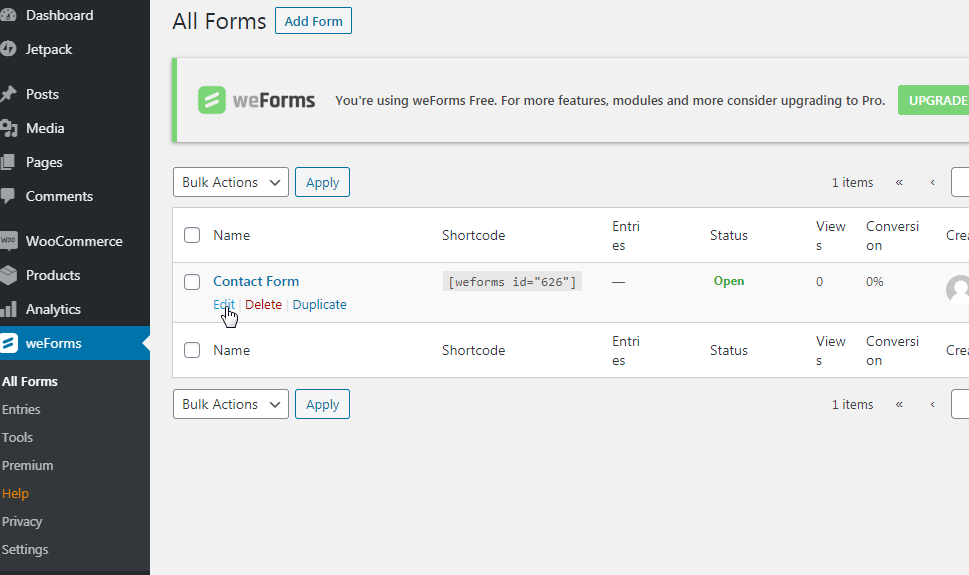Click the Media icon in sidebar
The image size is (969, 575).
point(8,128)
